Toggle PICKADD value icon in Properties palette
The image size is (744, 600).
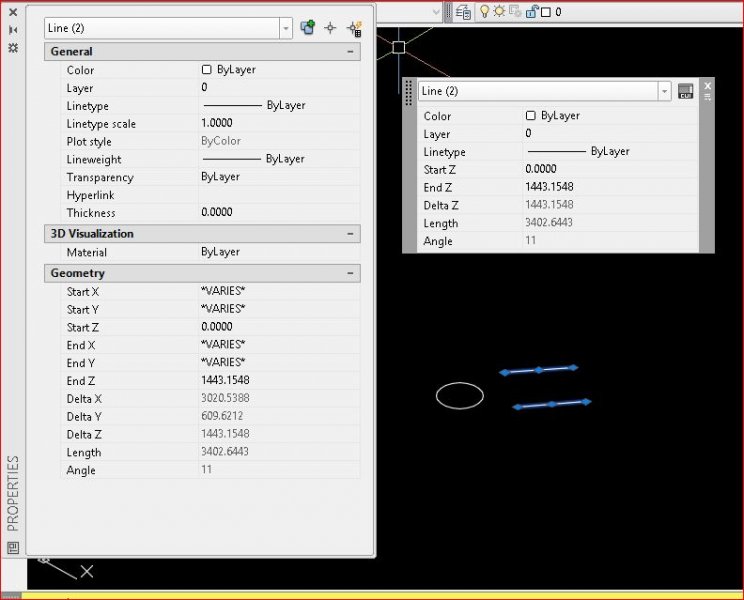pyautogui.click(x=307, y=28)
